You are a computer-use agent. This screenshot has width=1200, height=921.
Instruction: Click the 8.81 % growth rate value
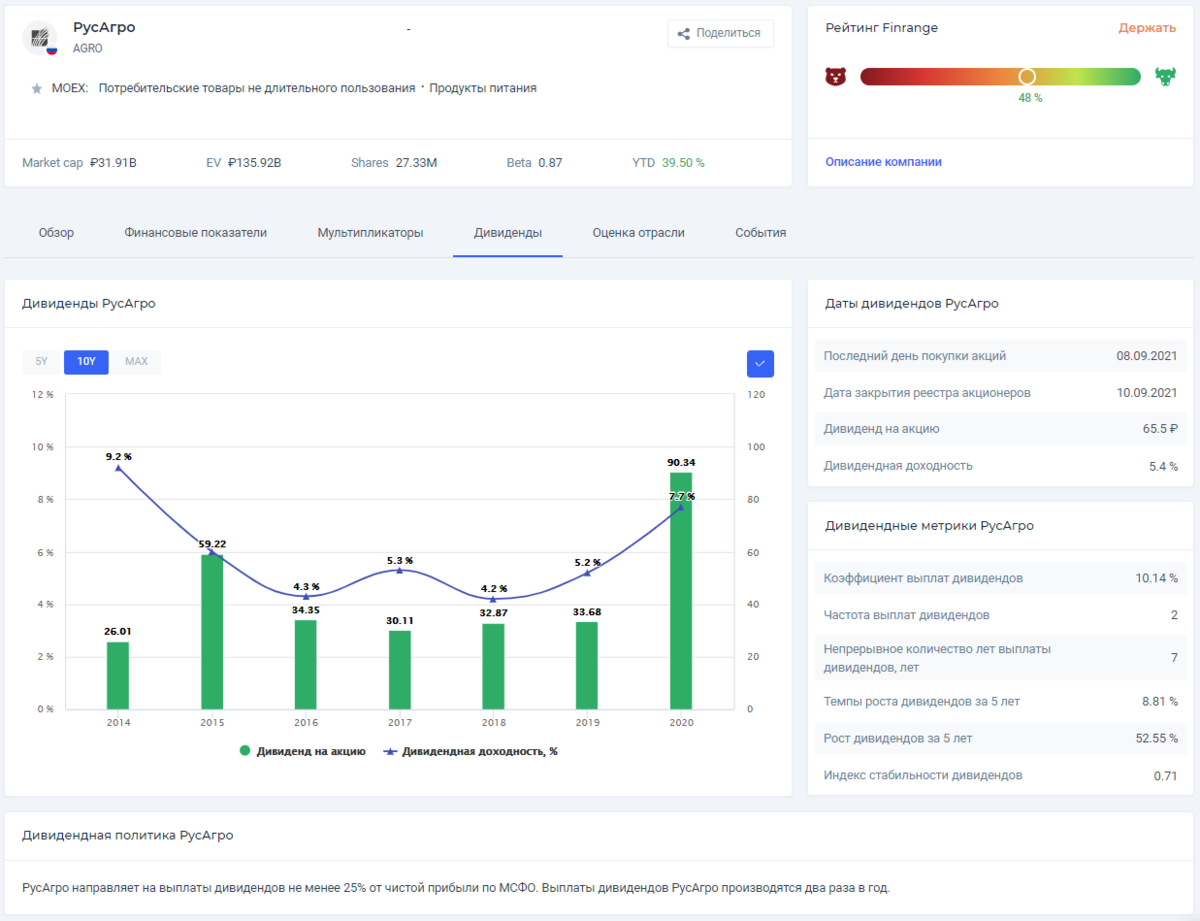1159,702
